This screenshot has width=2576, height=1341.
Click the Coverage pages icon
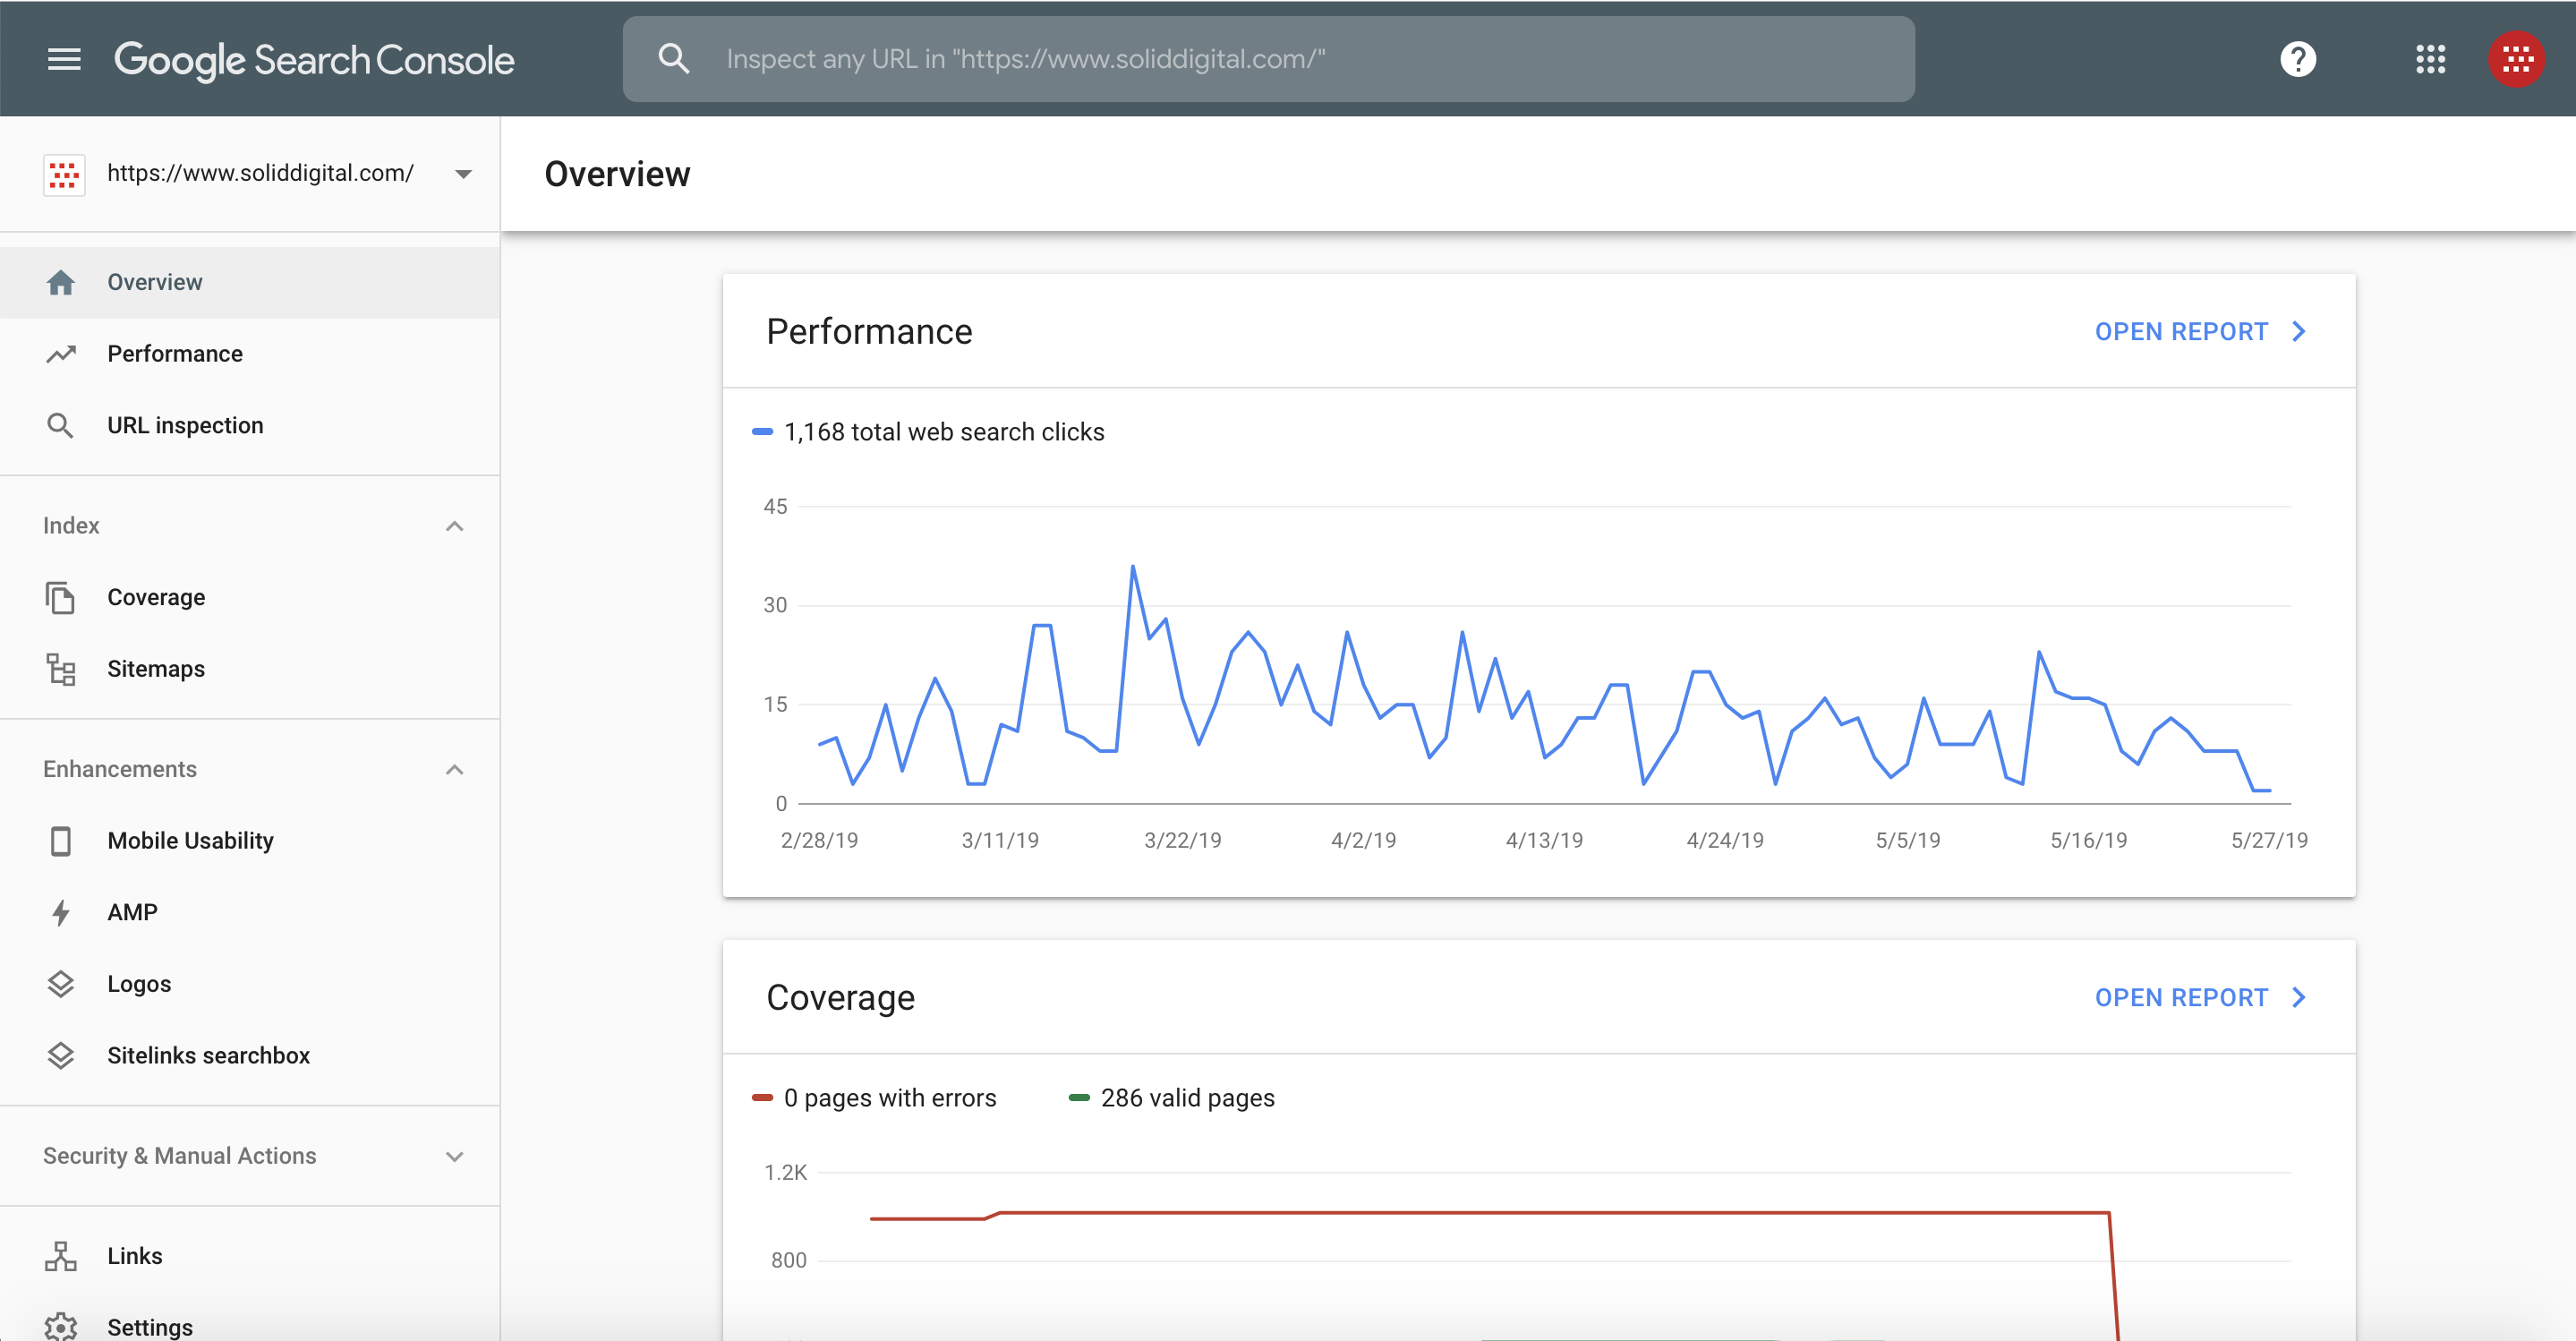tap(61, 598)
